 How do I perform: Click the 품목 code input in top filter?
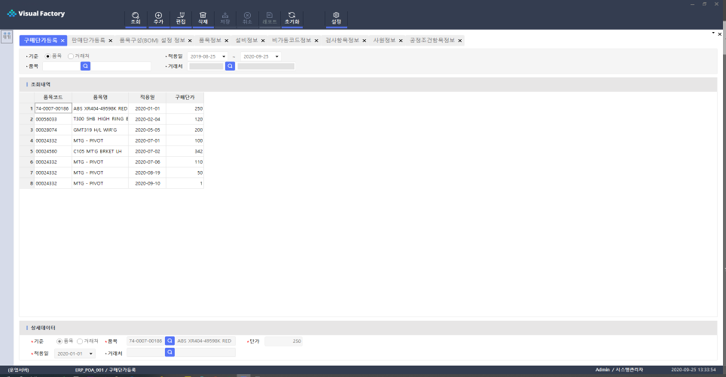tap(62, 66)
